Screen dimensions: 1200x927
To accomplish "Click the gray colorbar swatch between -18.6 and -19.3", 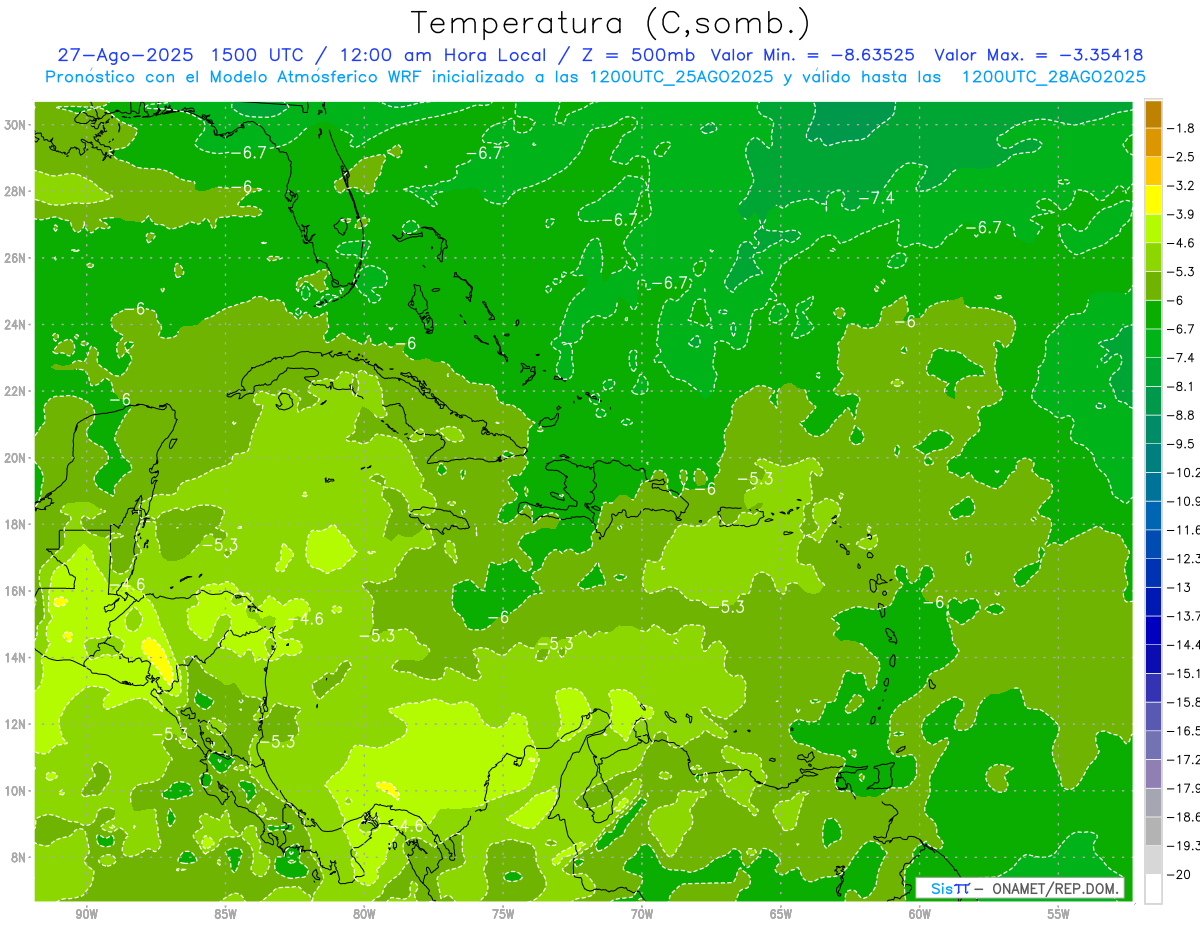I will (1153, 831).
